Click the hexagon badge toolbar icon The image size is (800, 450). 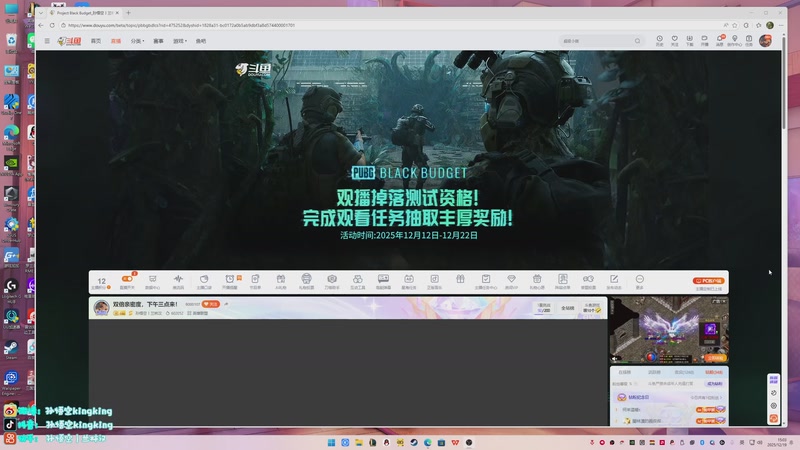click(332, 281)
